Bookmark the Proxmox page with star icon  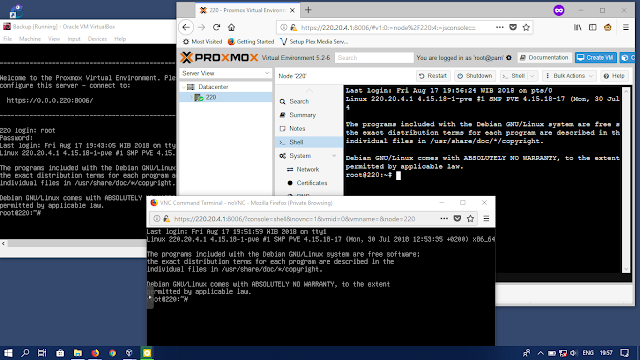(526, 27)
